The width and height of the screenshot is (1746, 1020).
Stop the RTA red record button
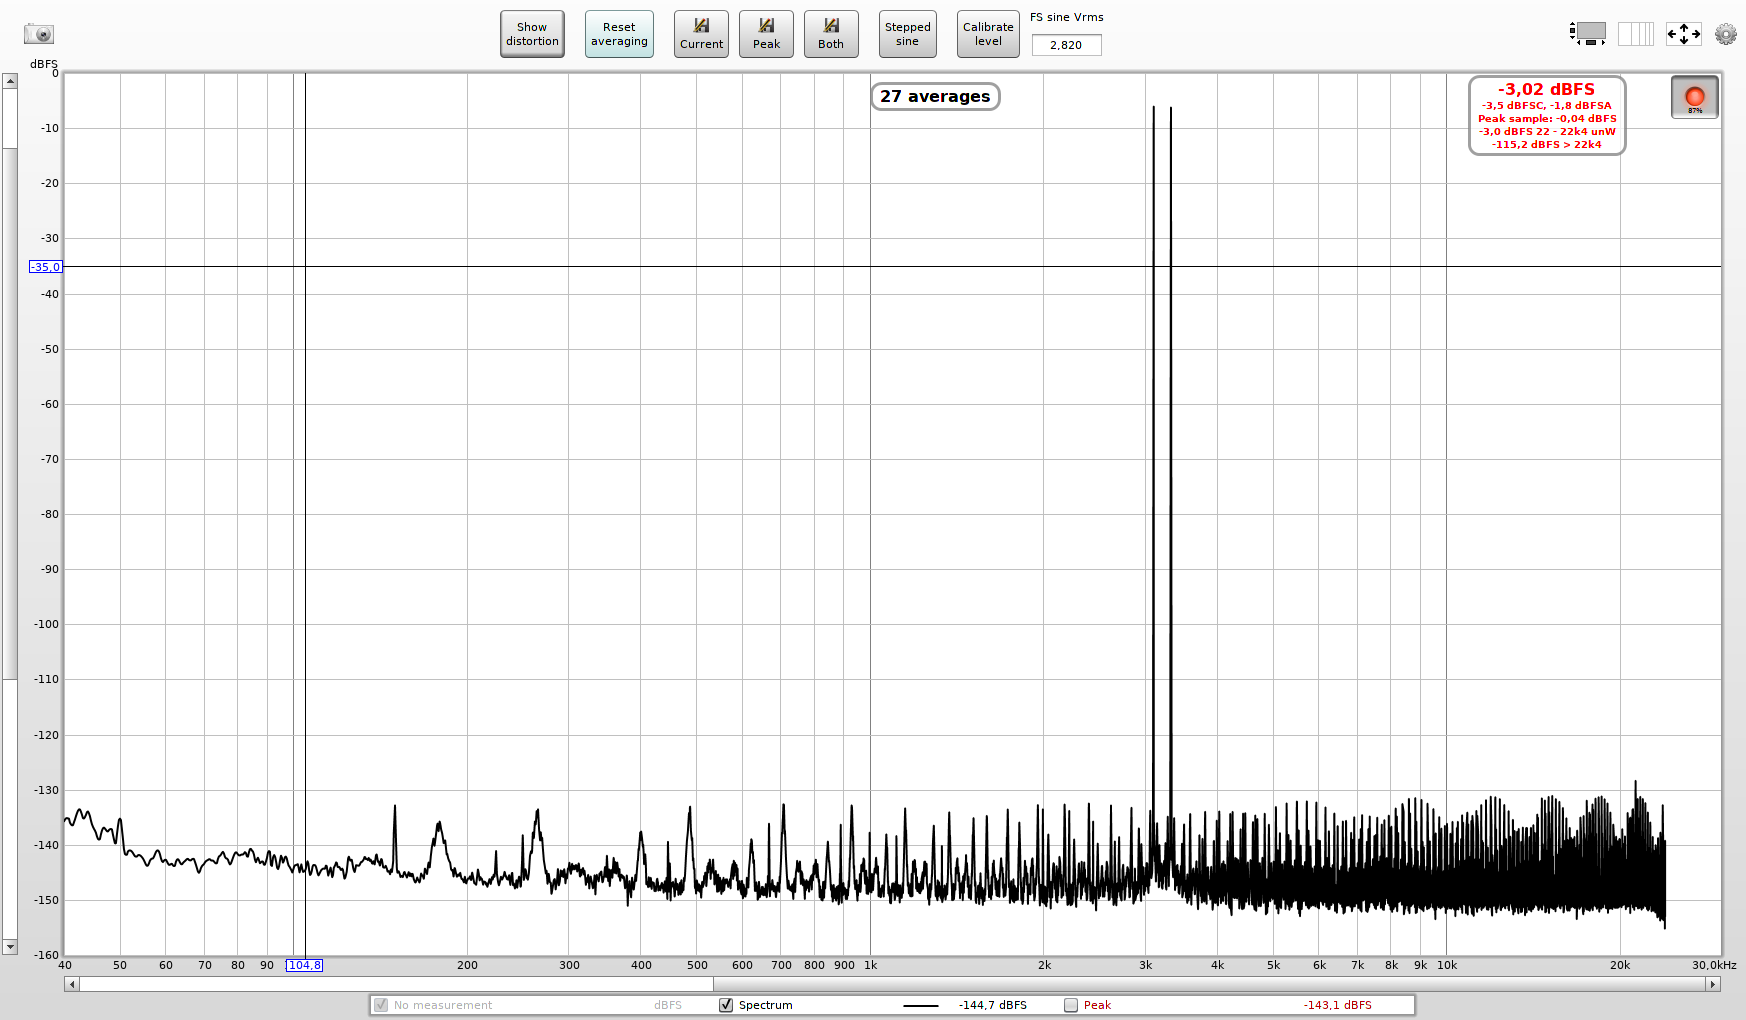pos(1695,97)
